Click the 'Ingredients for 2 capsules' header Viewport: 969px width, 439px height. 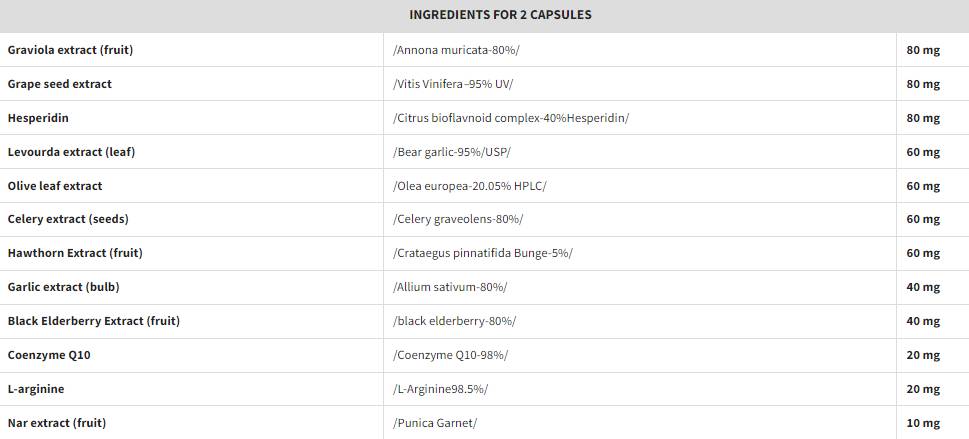tap(500, 15)
